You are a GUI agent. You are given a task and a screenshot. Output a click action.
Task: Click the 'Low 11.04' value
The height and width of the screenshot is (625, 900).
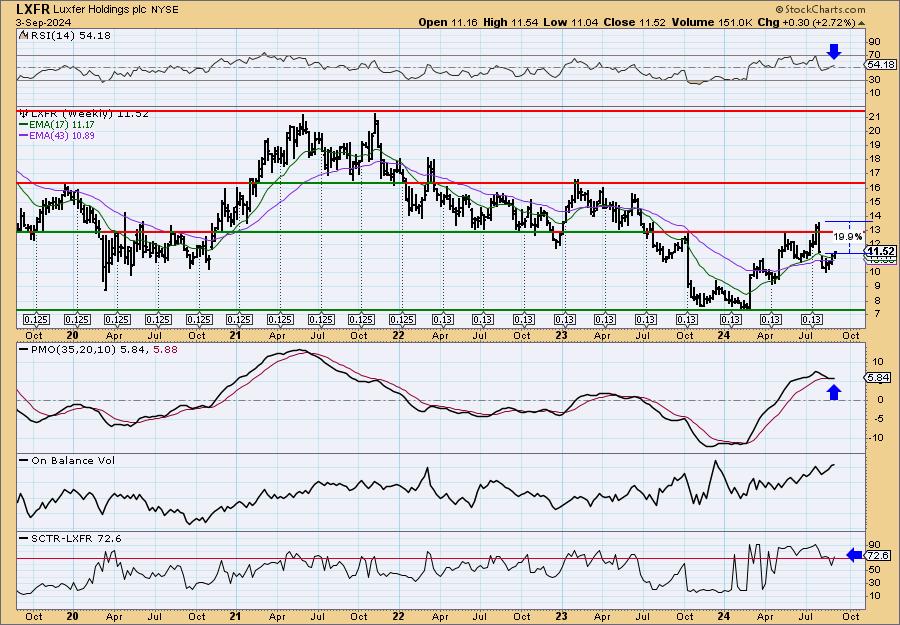coord(569,22)
